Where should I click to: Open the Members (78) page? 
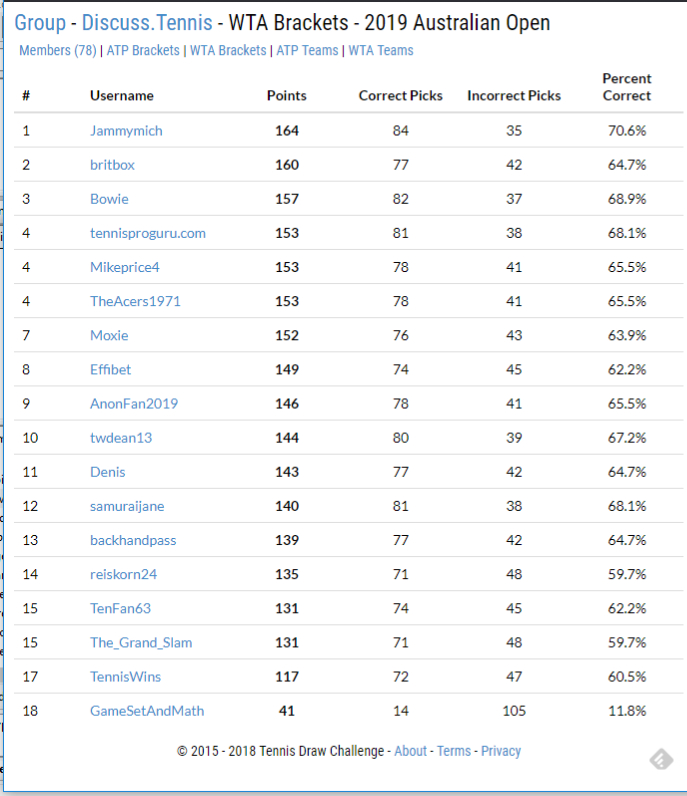[x=58, y=50]
